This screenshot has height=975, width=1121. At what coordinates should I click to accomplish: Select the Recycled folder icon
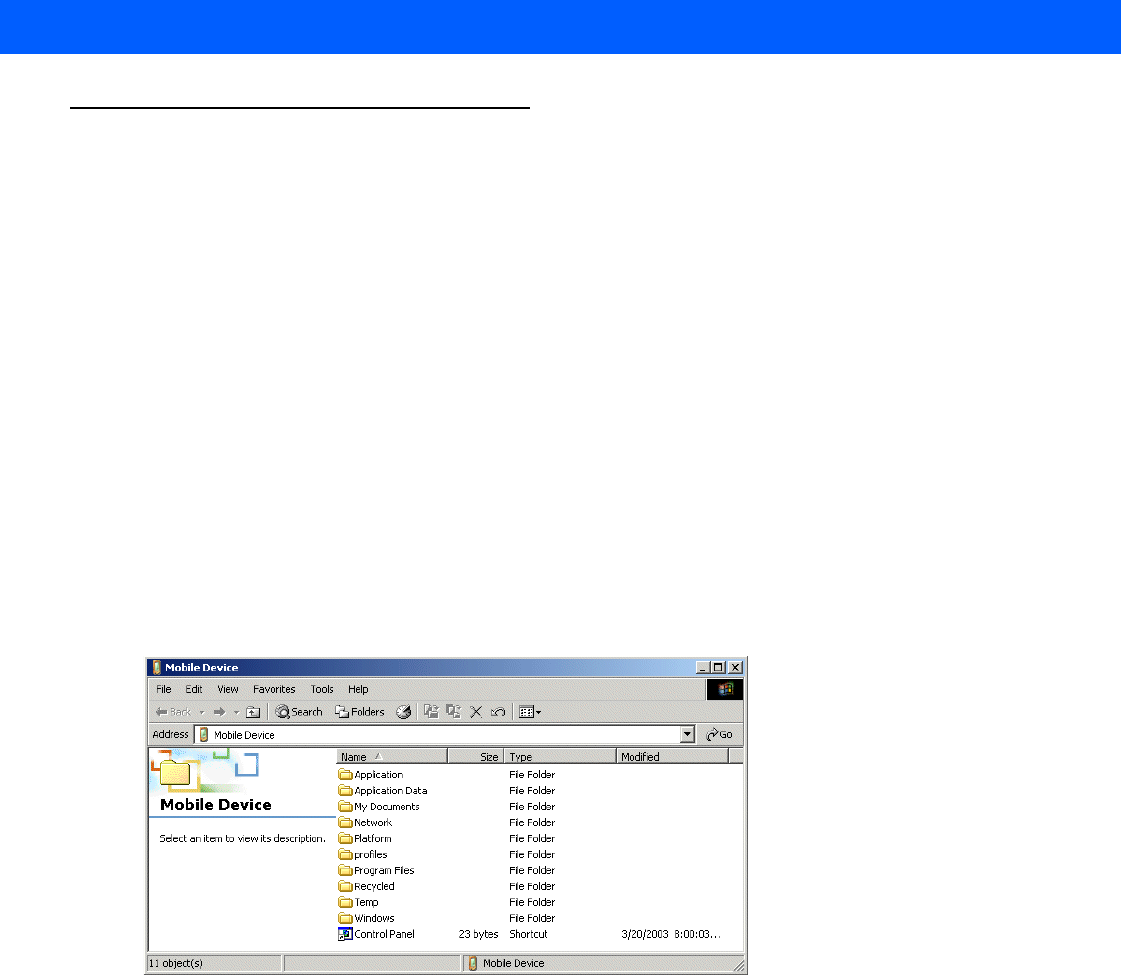(345, 886)
